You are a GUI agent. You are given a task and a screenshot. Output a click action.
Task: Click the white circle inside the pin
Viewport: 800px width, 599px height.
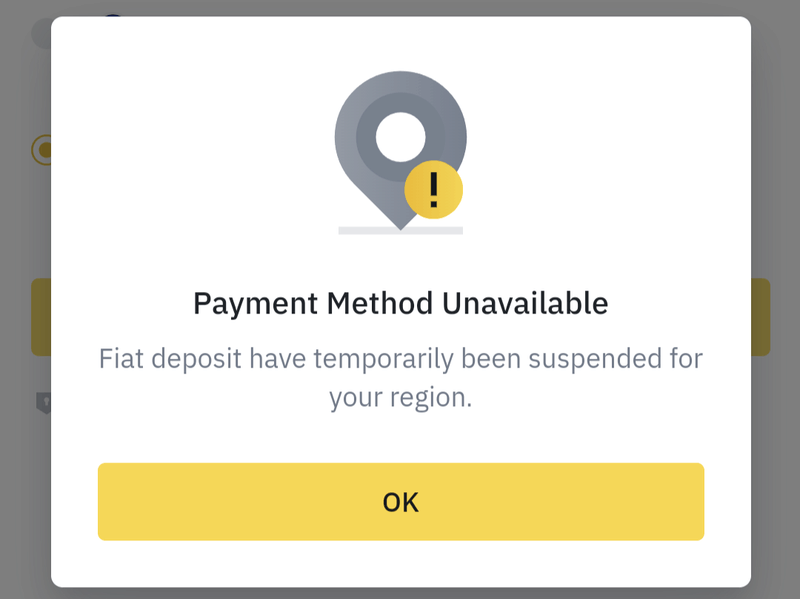point(401,137)
